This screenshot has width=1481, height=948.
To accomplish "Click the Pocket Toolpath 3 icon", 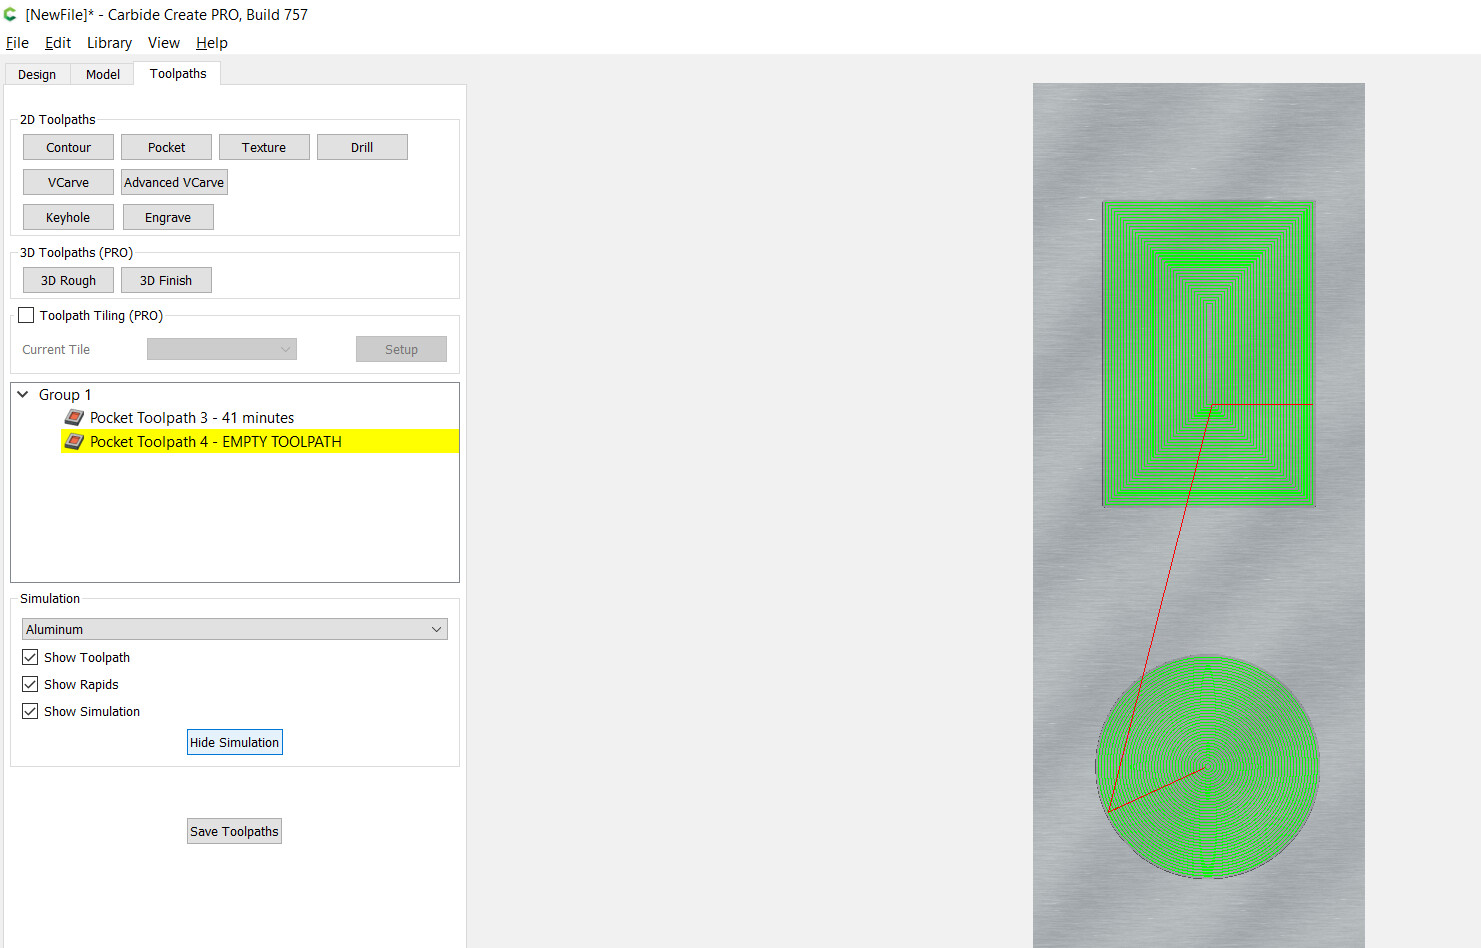I will [74, 417].
